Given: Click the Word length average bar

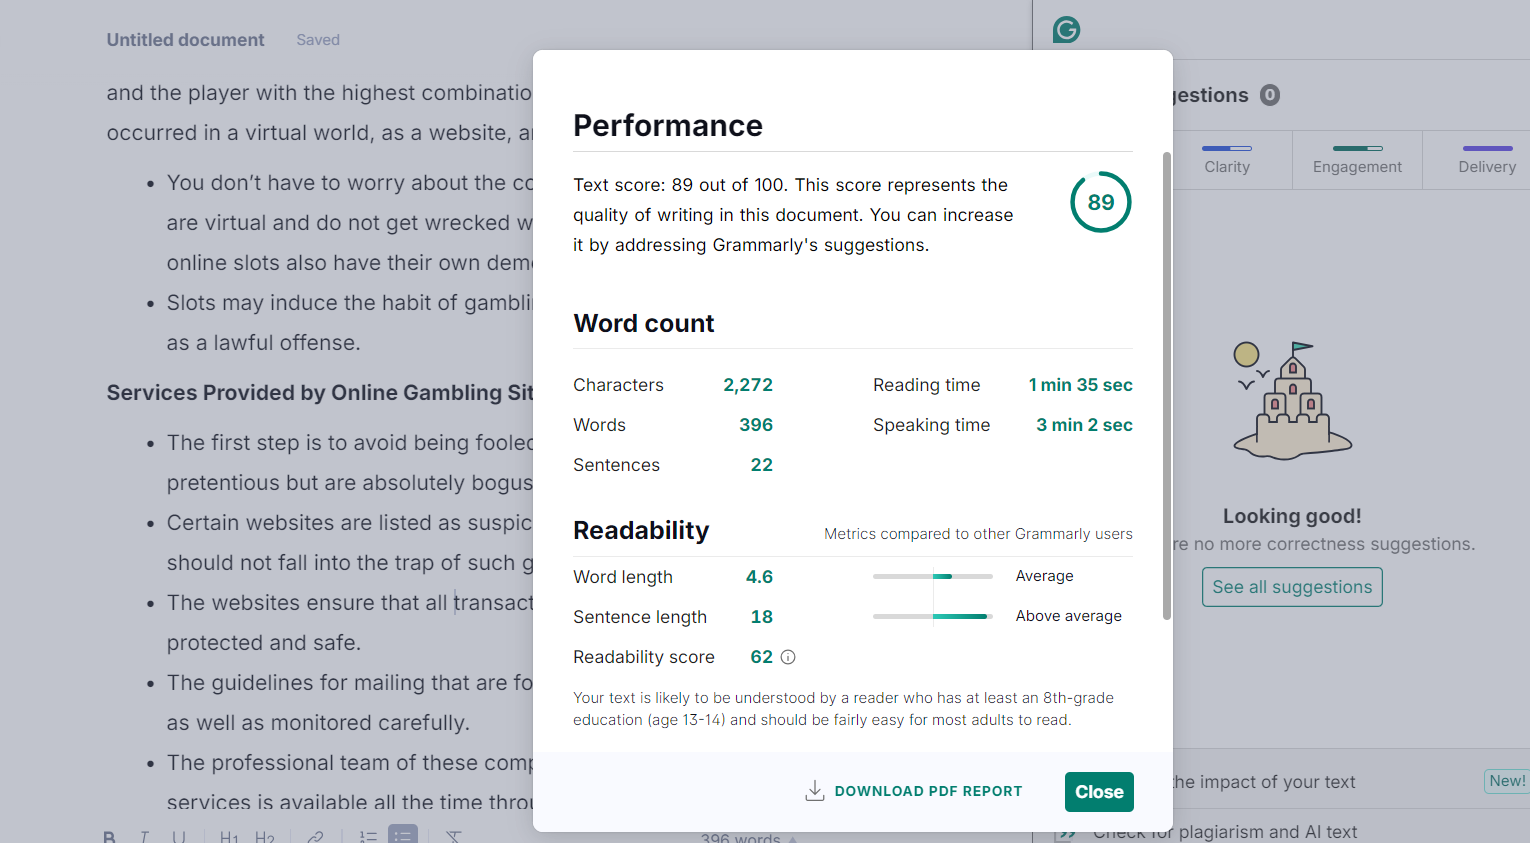Looking at the screenshot, I should (933, 576).
